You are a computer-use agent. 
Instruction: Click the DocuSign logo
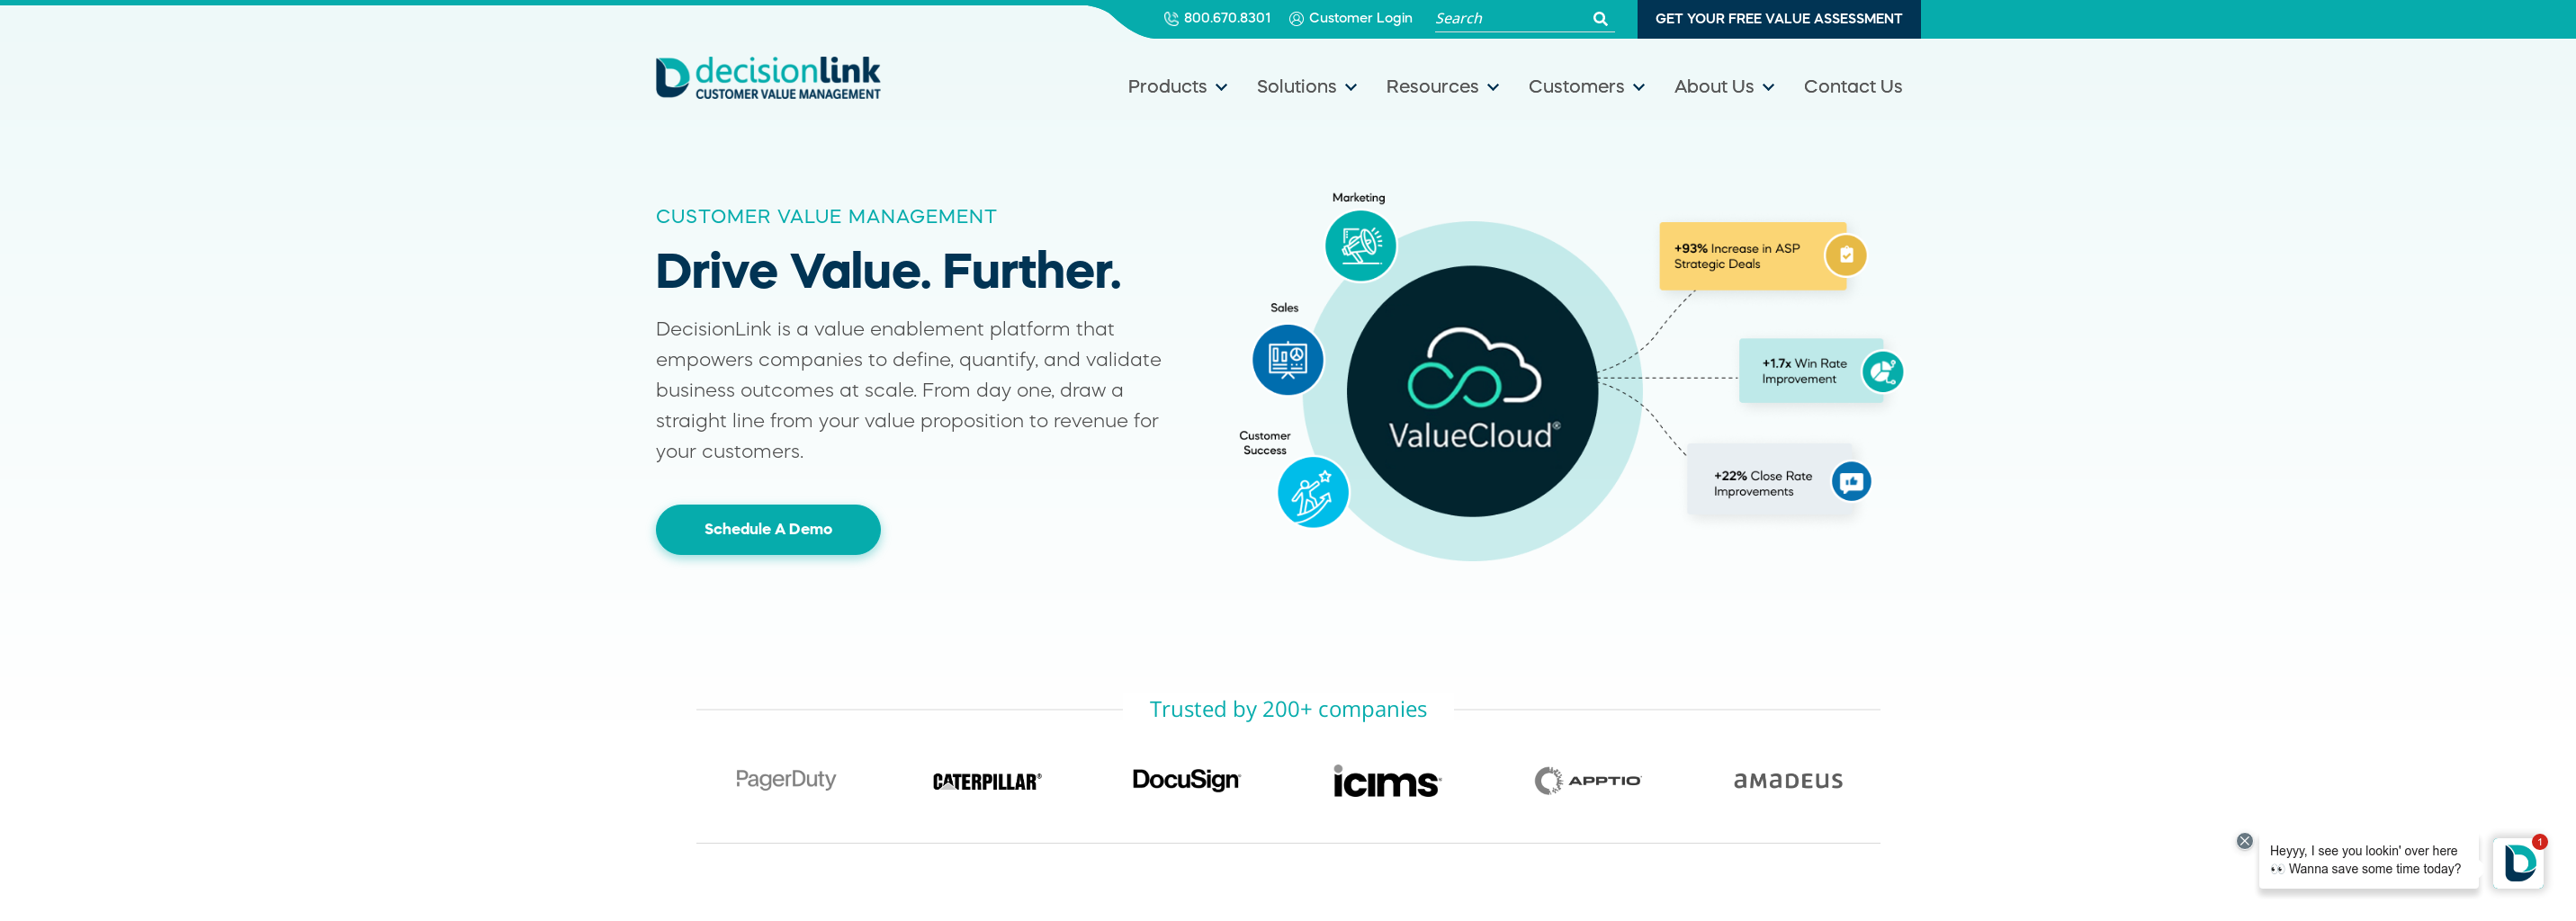click(x=1186, y=779)
